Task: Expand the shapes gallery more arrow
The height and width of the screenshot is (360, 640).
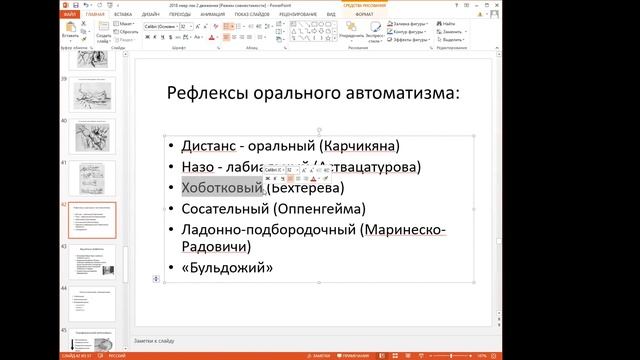Action: click(335, 38)
